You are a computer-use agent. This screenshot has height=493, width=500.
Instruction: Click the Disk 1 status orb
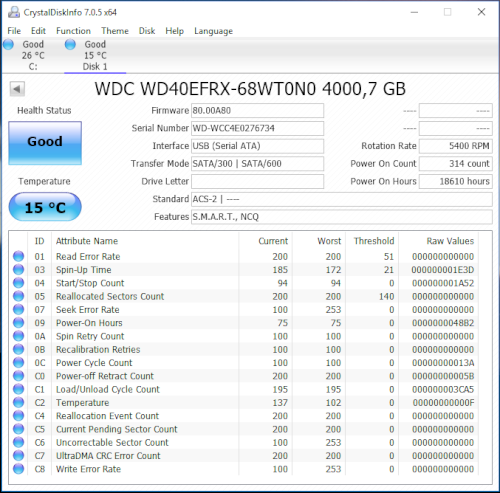70,44
